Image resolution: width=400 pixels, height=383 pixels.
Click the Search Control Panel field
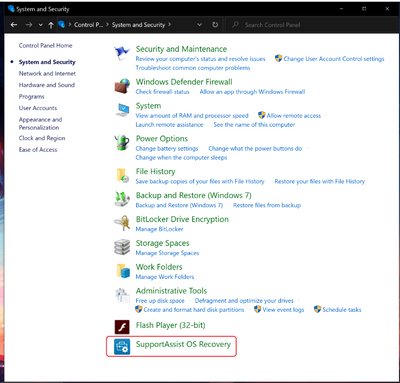coord(312,25)
